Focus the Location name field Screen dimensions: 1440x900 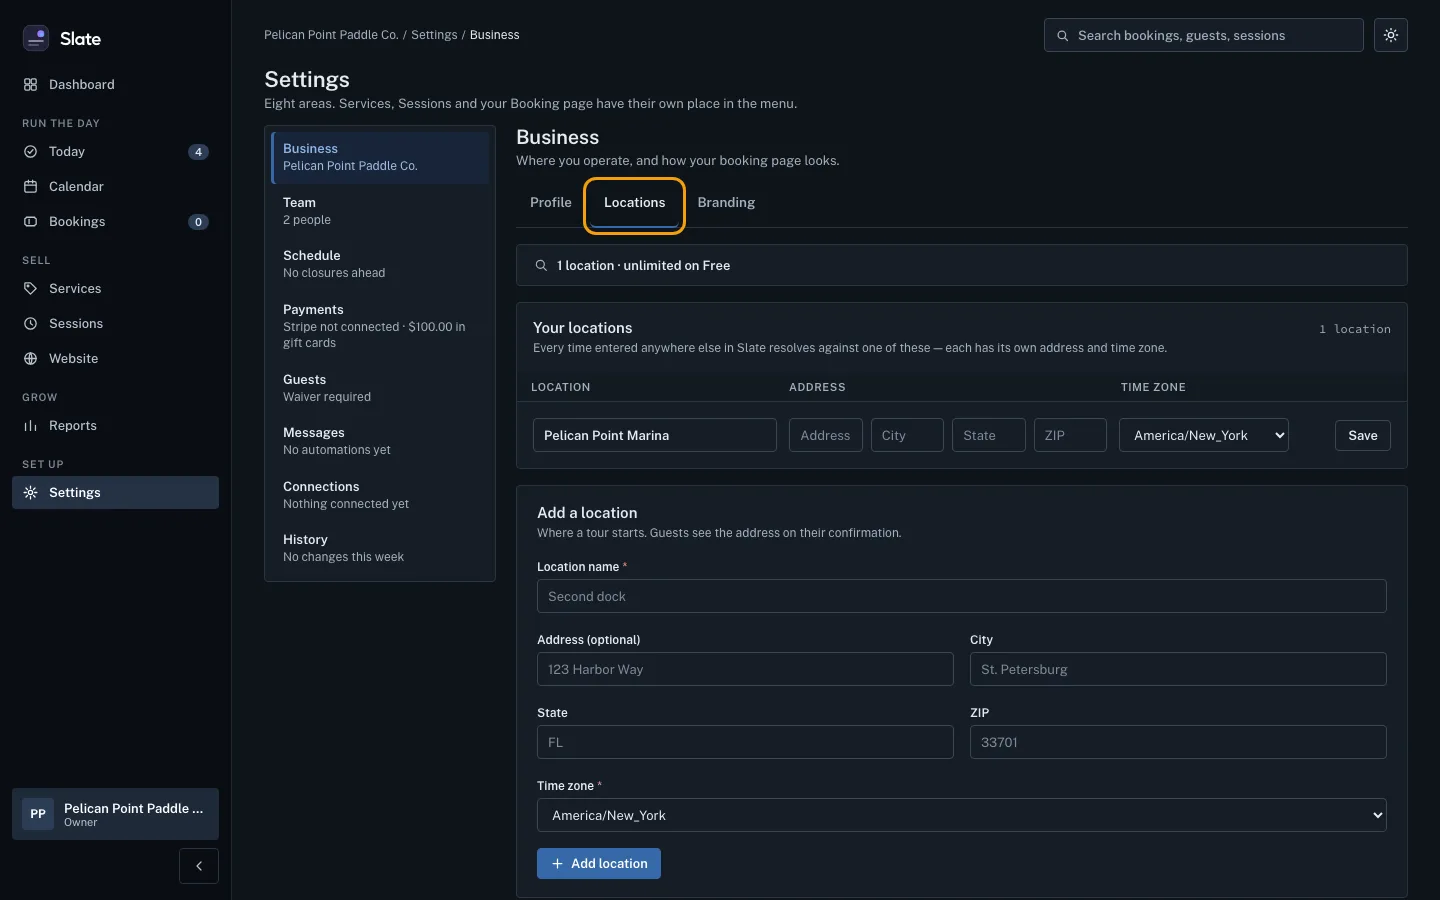point(962,596)
